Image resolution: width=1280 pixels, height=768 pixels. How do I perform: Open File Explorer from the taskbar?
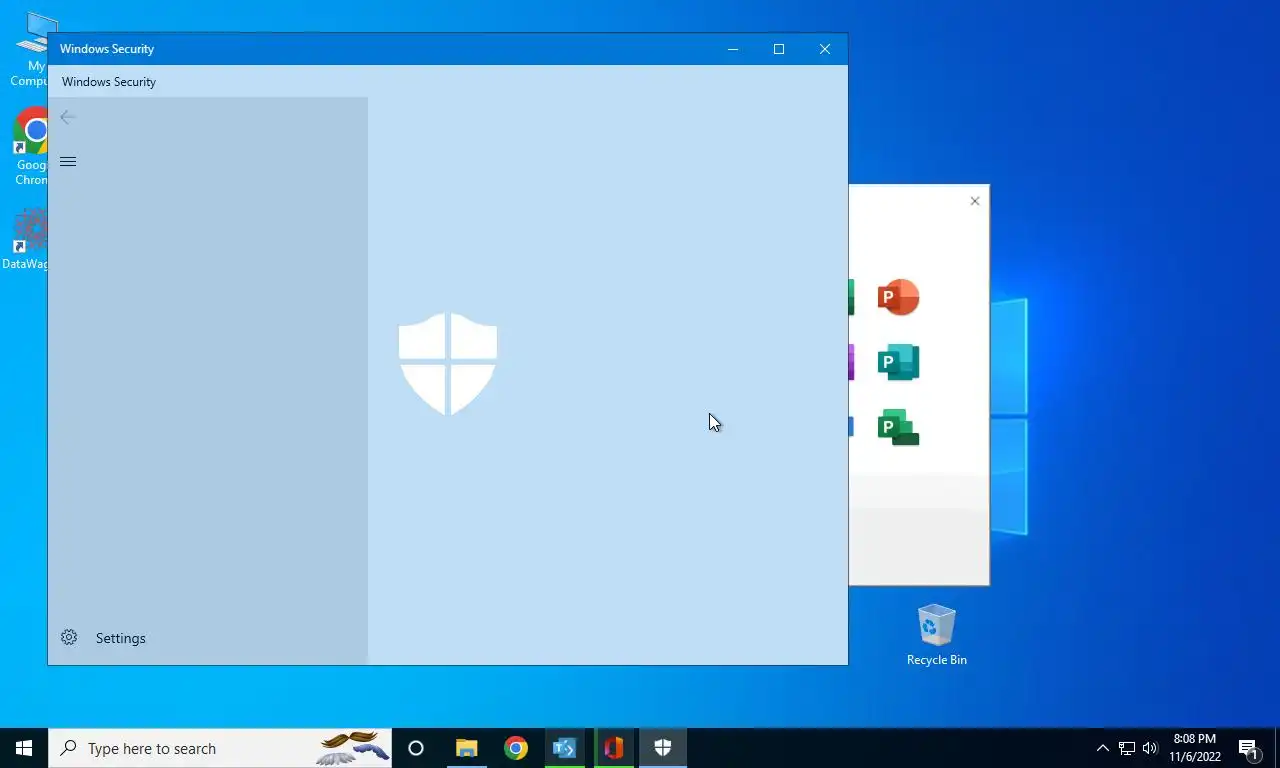pos(466,748)
